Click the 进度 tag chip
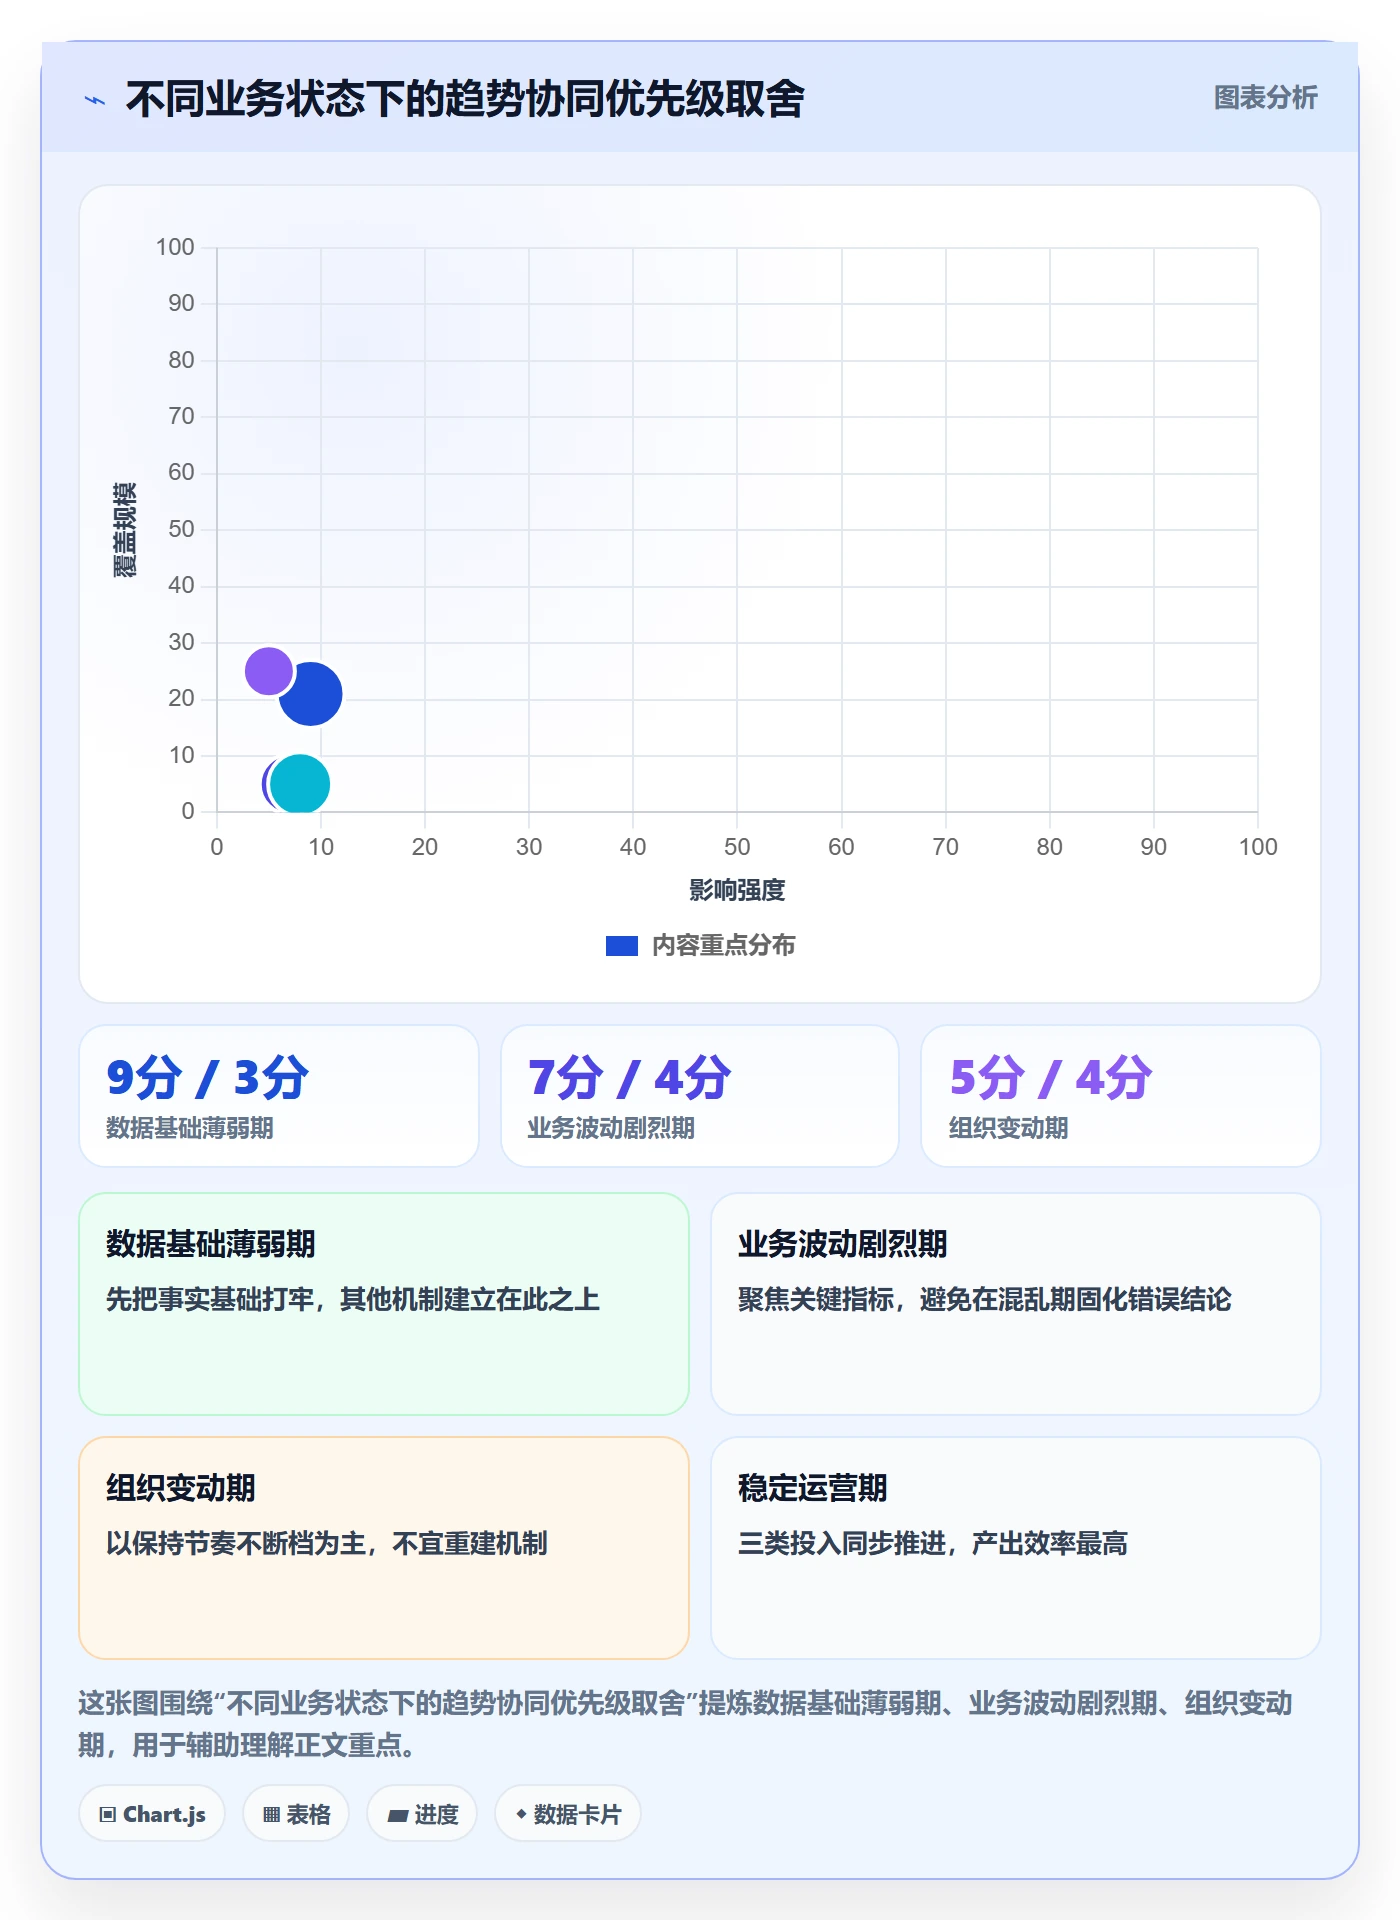Viewport: 1400px width, 1920px height. pos(422,1814)
